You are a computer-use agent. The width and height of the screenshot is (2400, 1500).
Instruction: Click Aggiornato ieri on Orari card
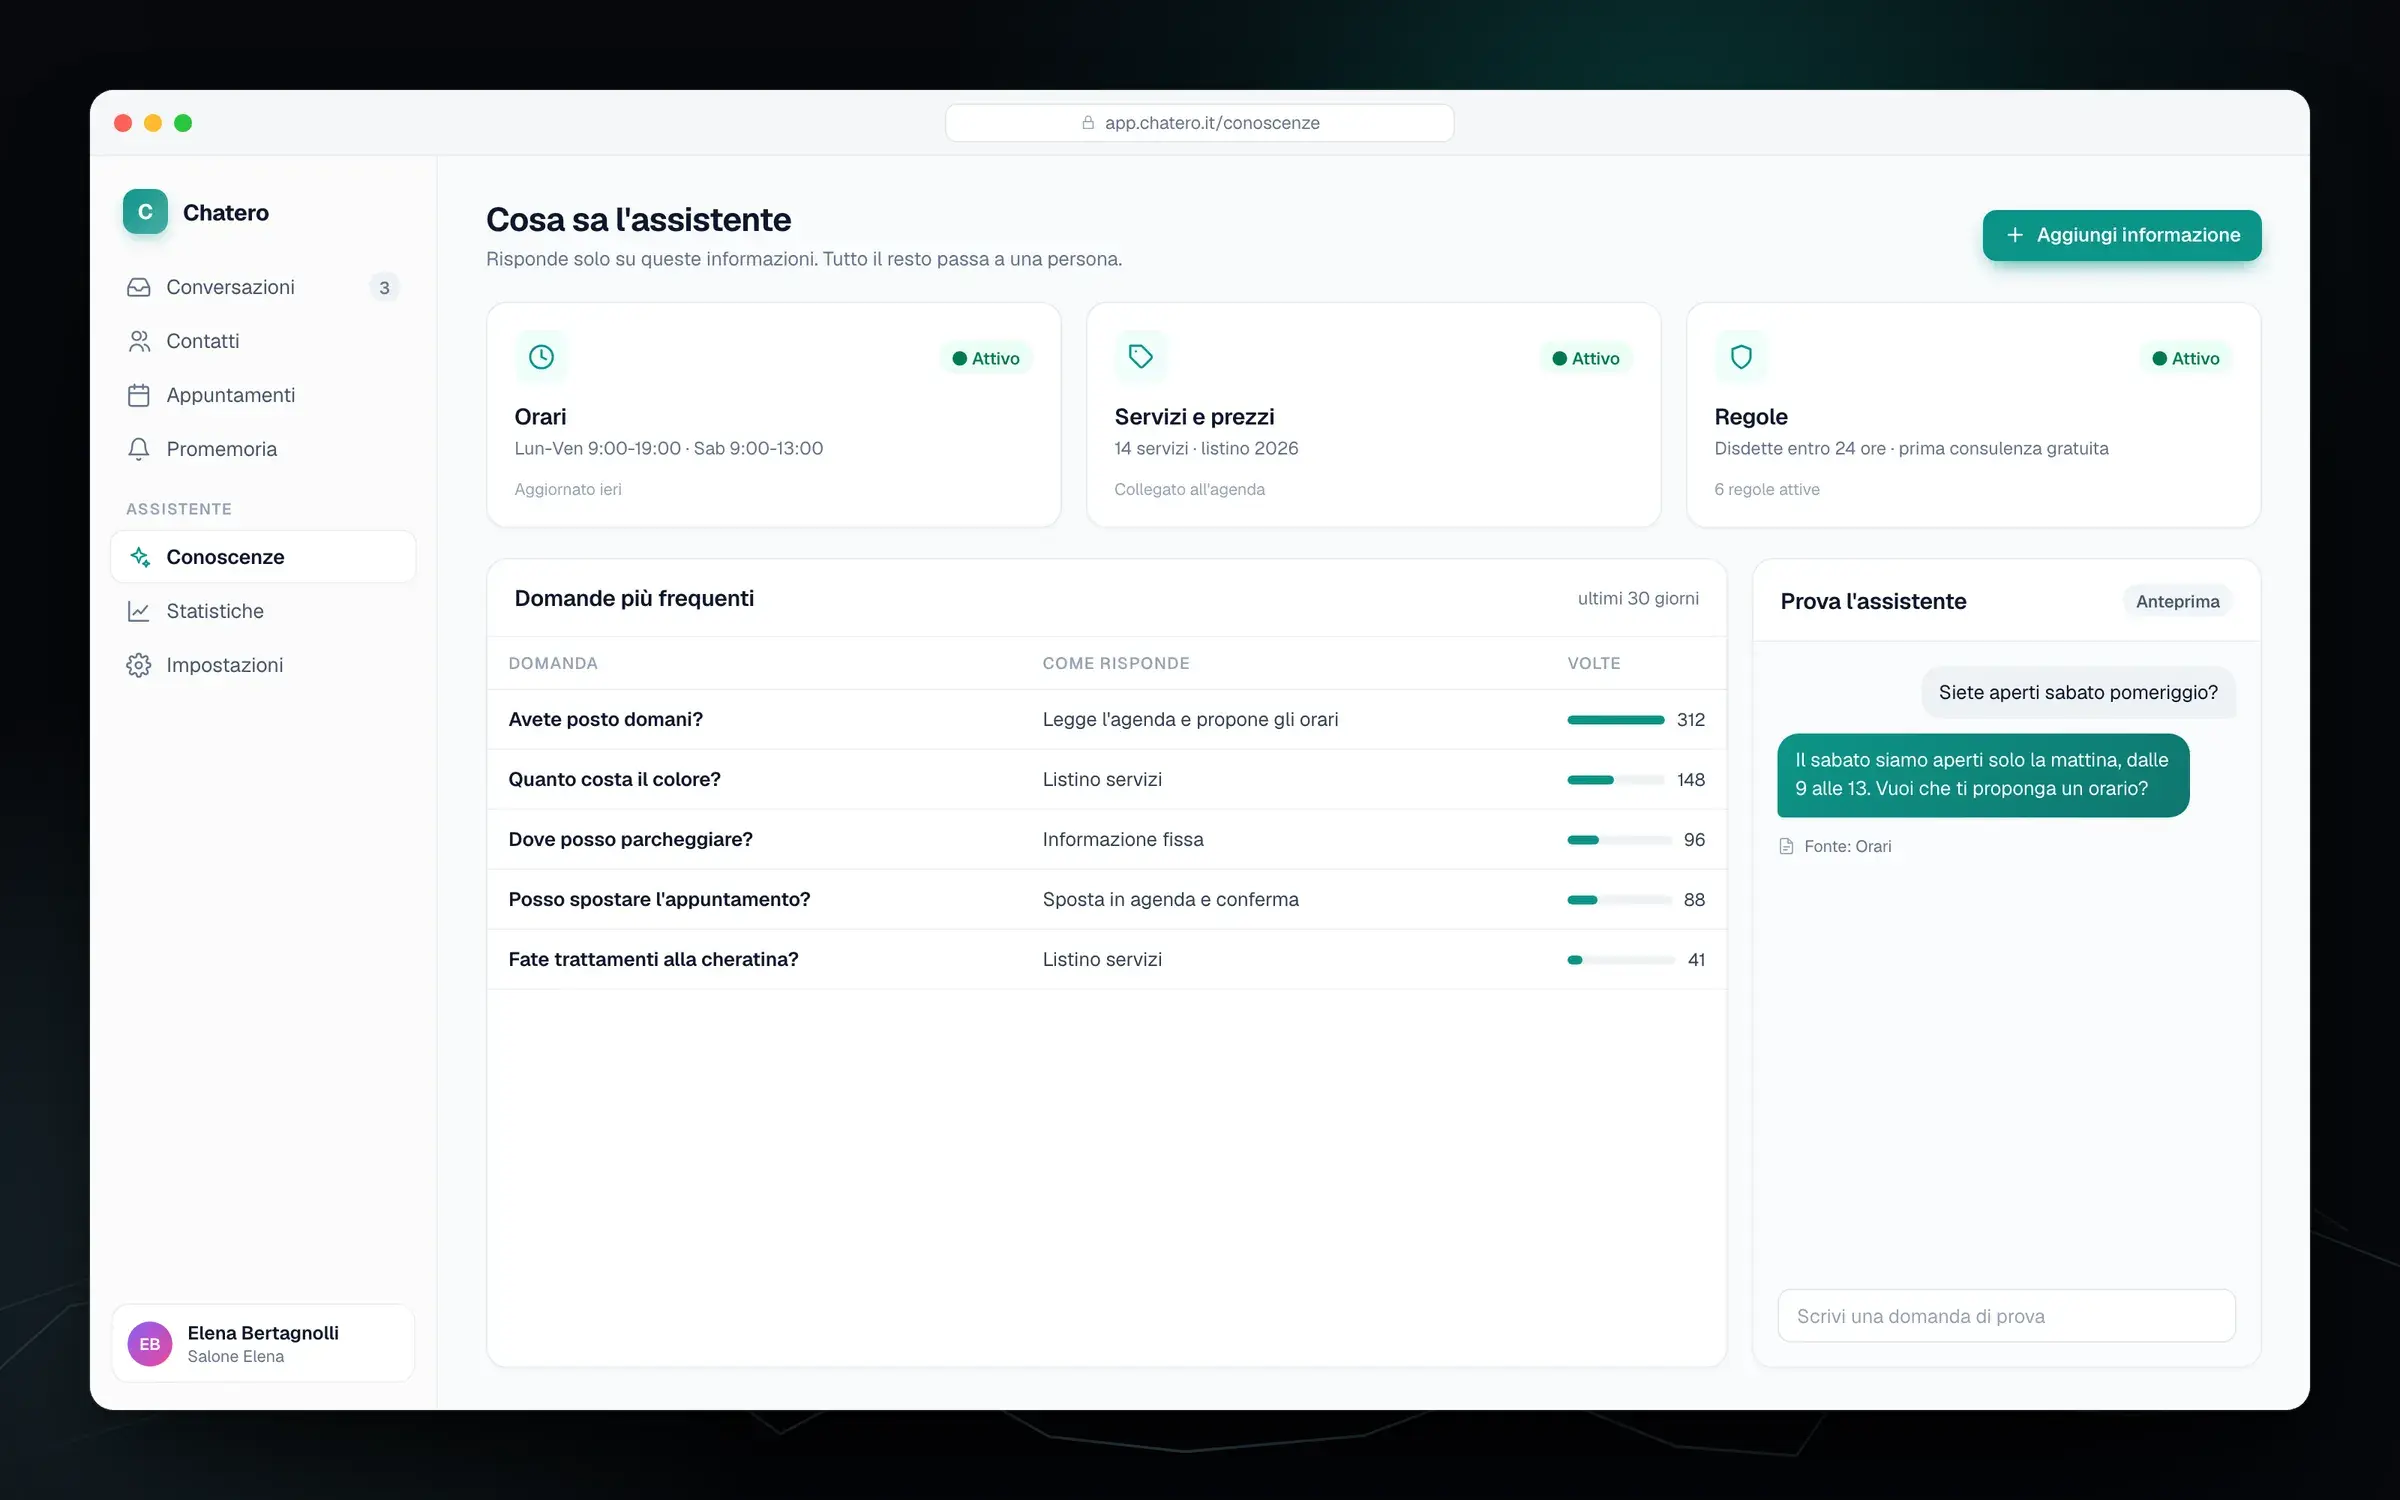(x=568, y=489)
